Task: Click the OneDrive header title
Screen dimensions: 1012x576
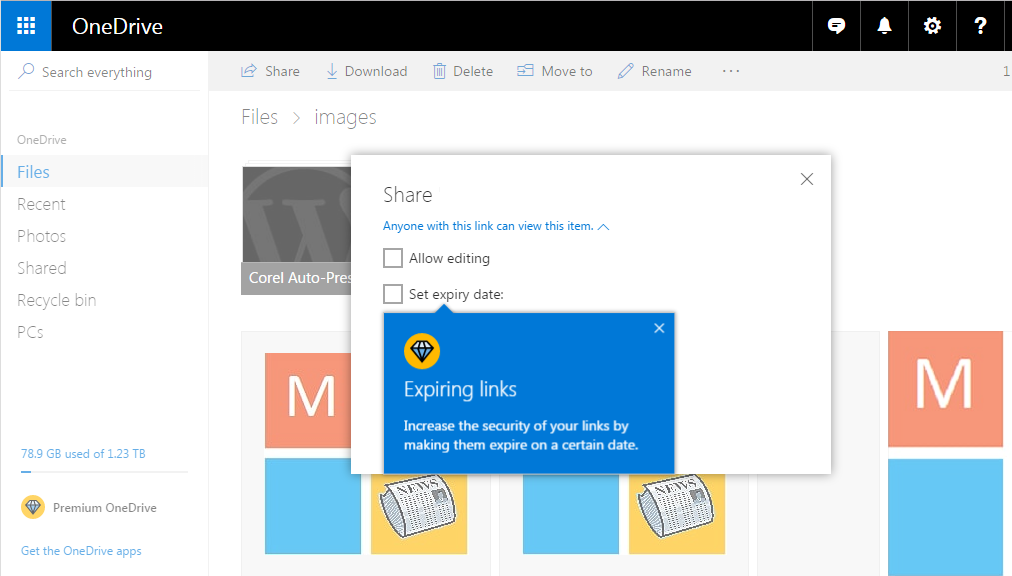Action: pos(117,26)
